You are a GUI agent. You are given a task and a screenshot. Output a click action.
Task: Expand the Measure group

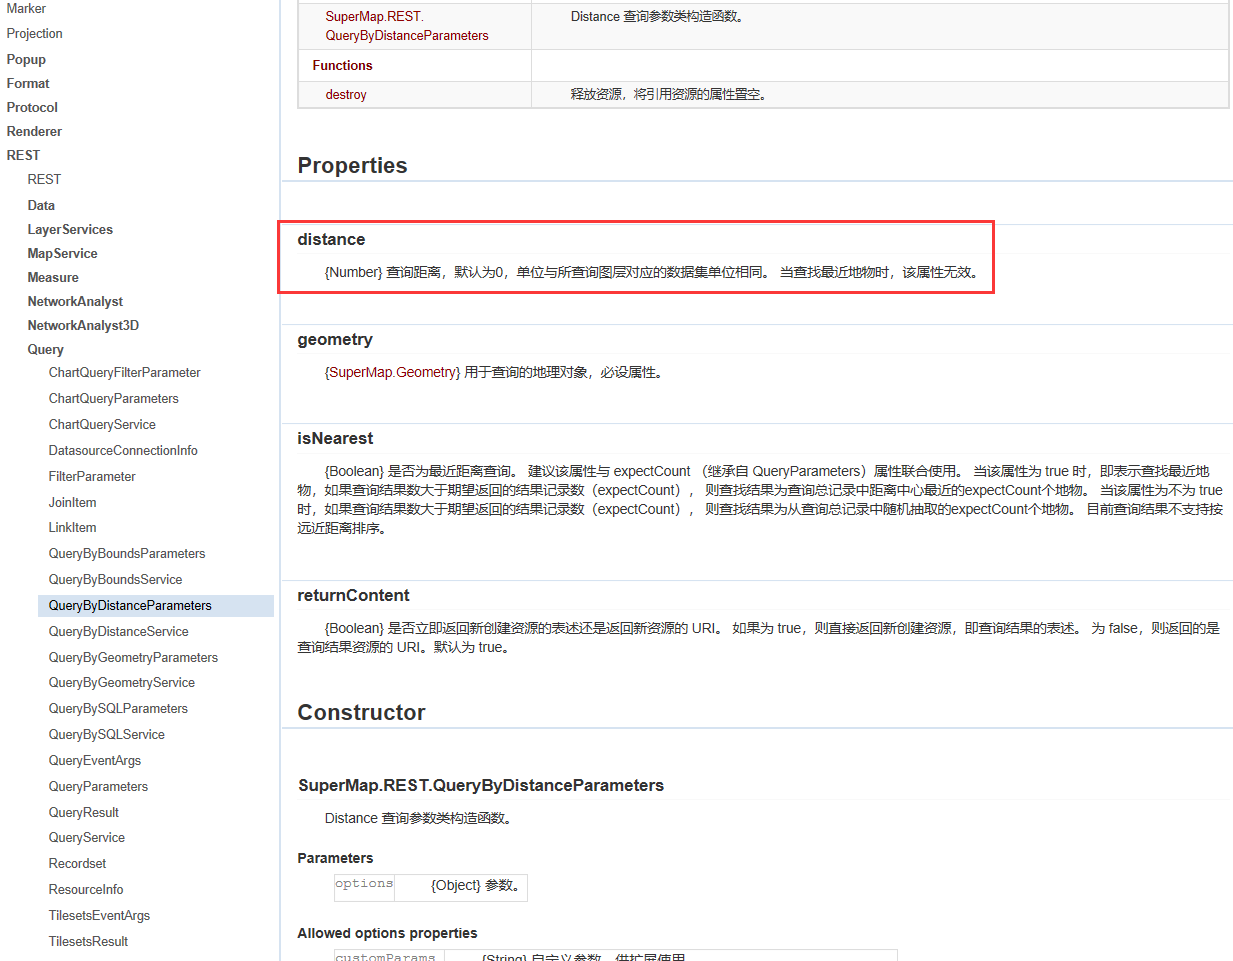(53, 277)
